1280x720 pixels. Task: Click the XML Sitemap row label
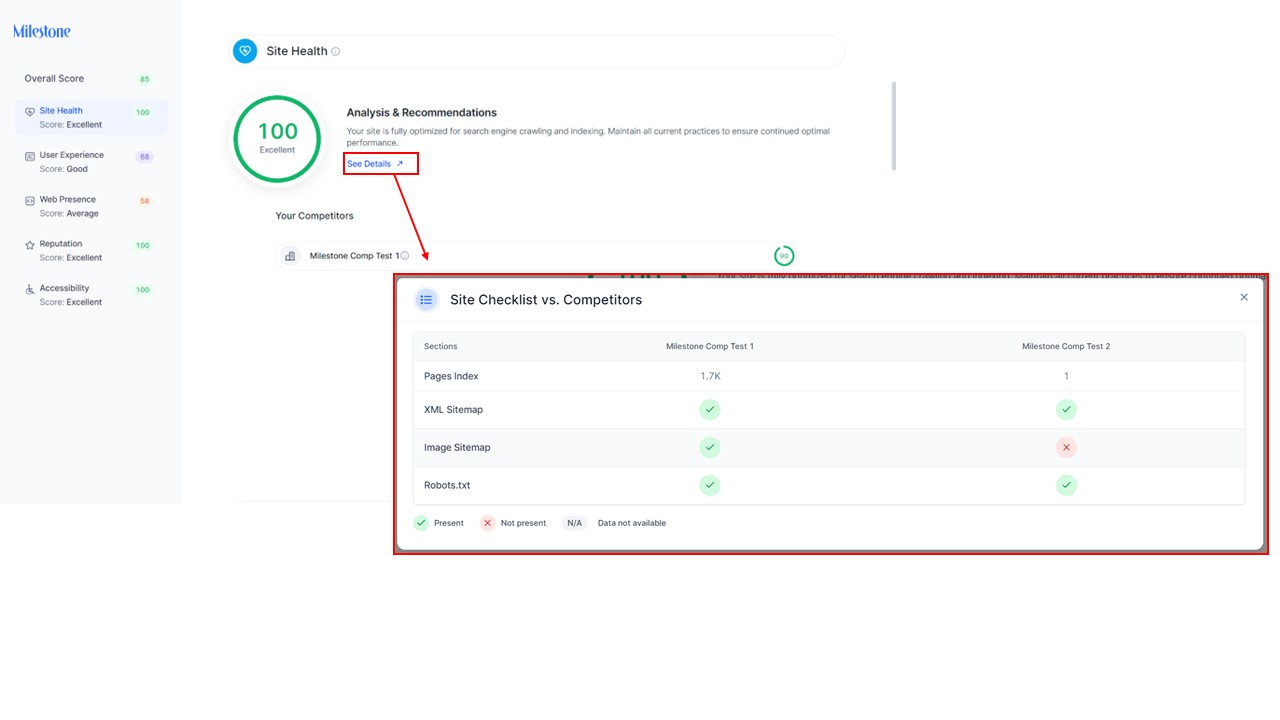click(453, 409)
